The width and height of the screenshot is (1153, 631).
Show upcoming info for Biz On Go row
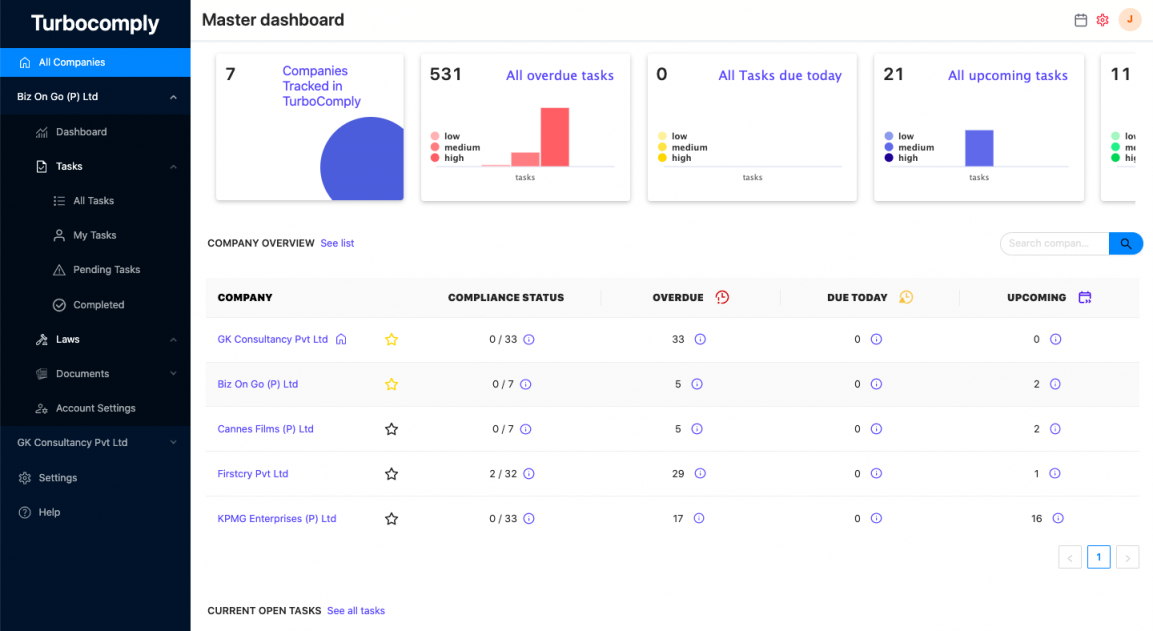pyautogui.click(x=1055, y=384)
